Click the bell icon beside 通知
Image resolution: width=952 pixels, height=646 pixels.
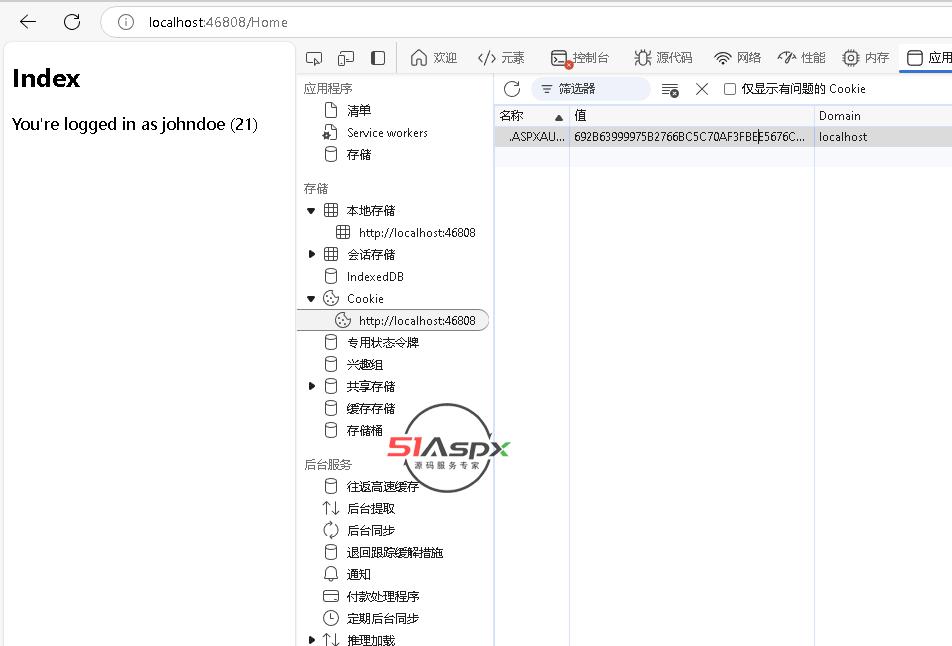point(331,574)
